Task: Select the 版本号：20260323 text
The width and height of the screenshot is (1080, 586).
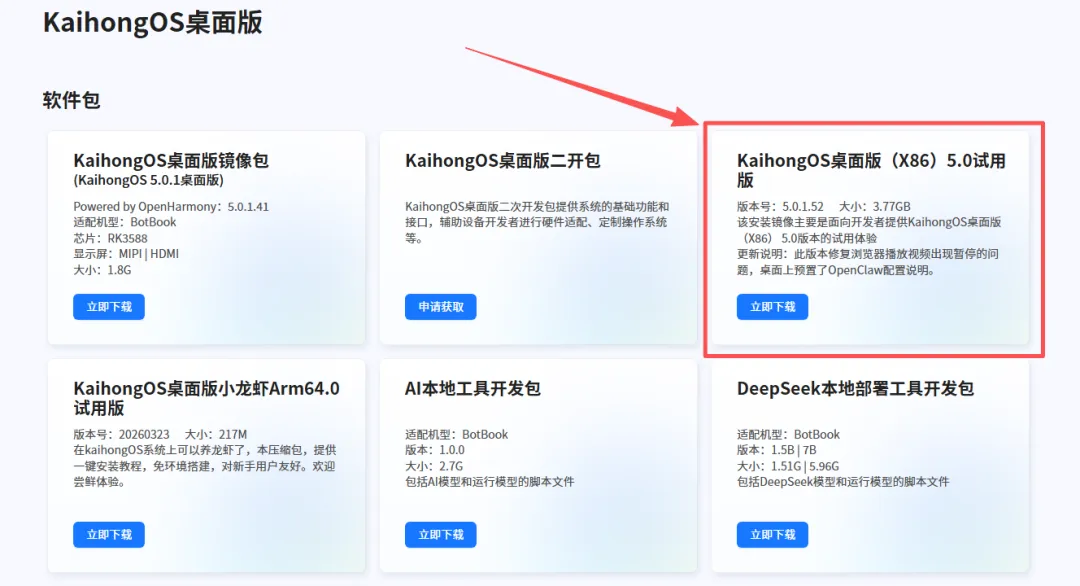Action: pos(121,435)
